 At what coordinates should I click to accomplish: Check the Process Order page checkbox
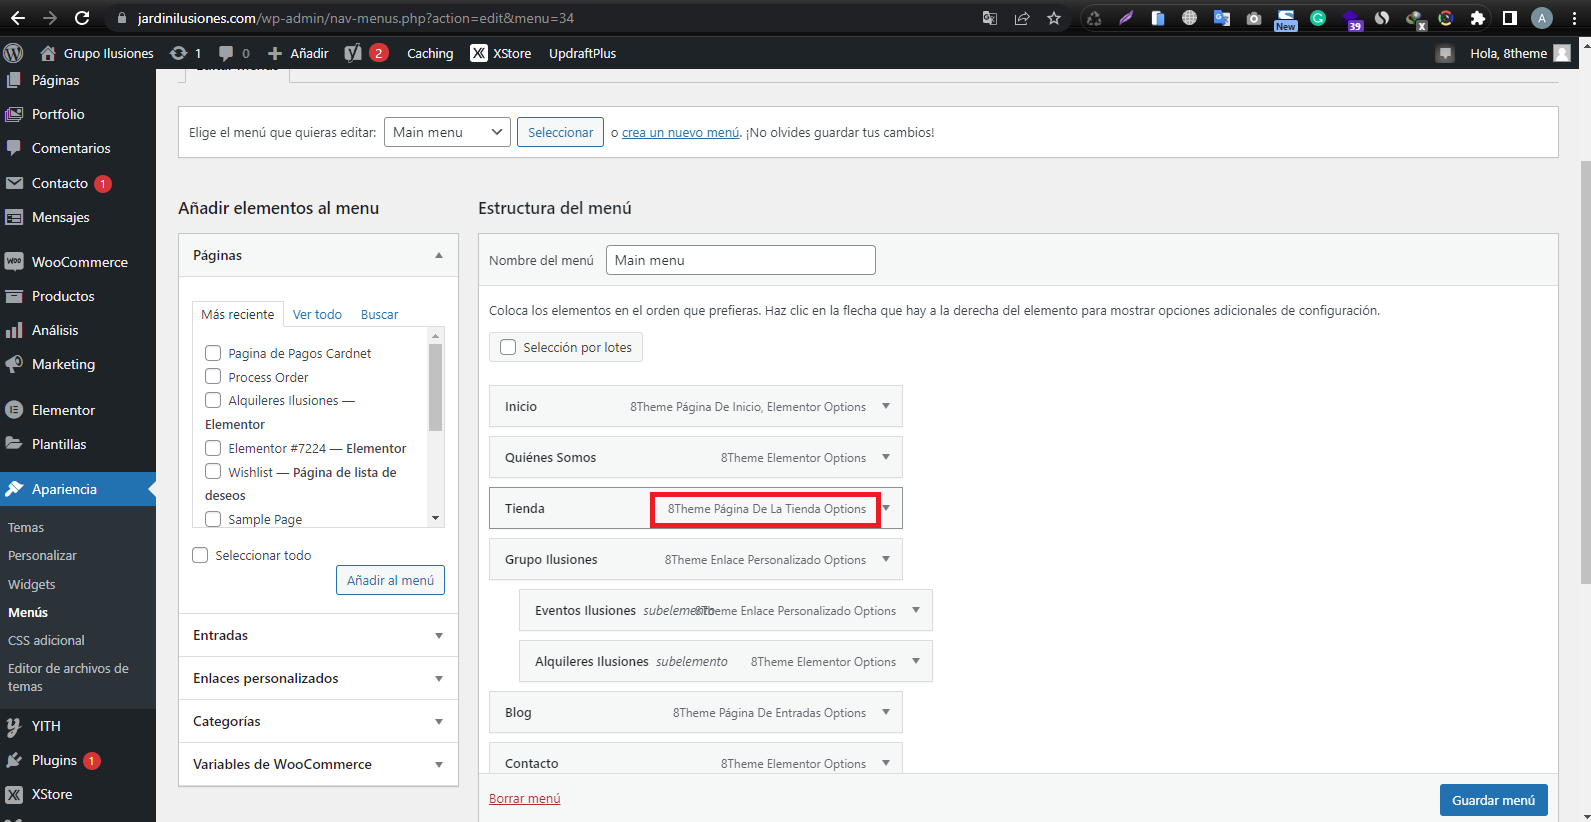click(x=213, y=377)
